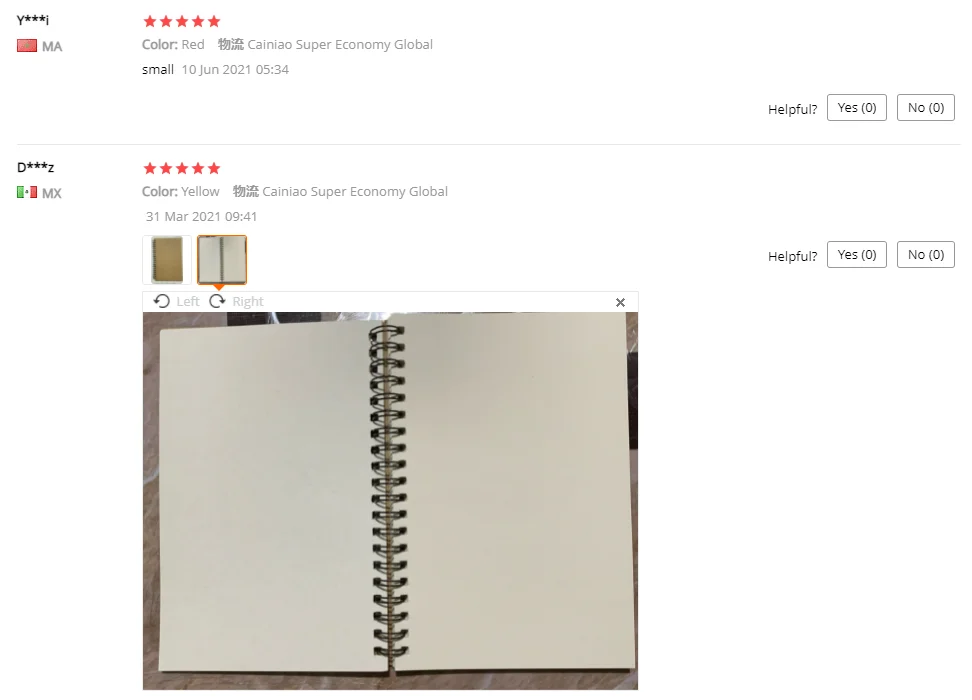
Task: Click 'Color: Yellow' text on D***z's review
Action: click(x=180, y=192)
